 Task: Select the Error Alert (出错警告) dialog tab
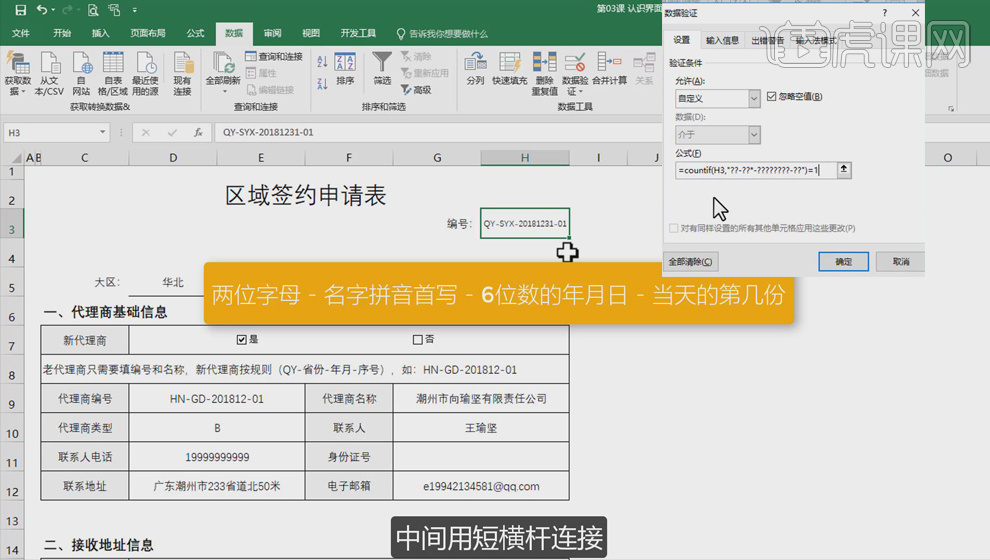point(767,40)
